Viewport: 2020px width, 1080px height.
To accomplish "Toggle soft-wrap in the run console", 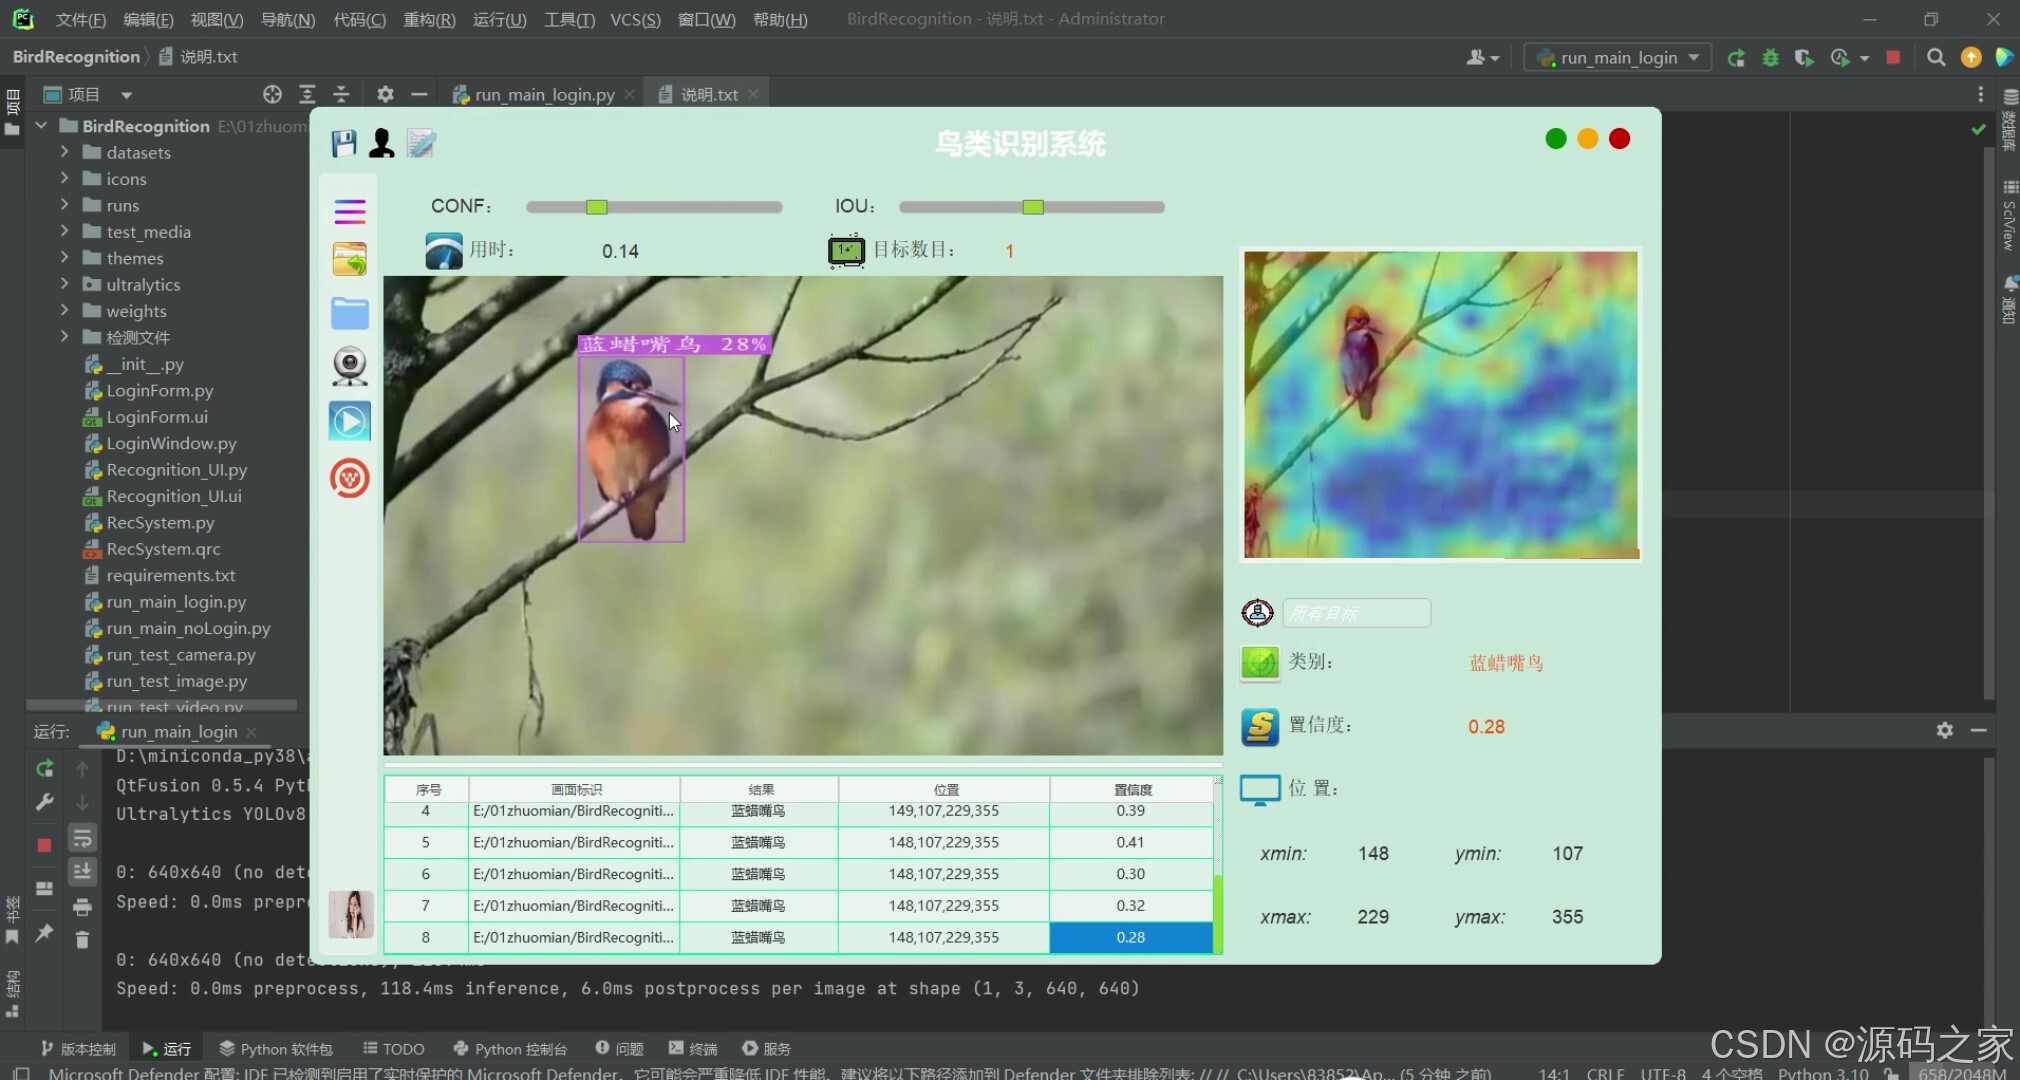I will [82, 838].
